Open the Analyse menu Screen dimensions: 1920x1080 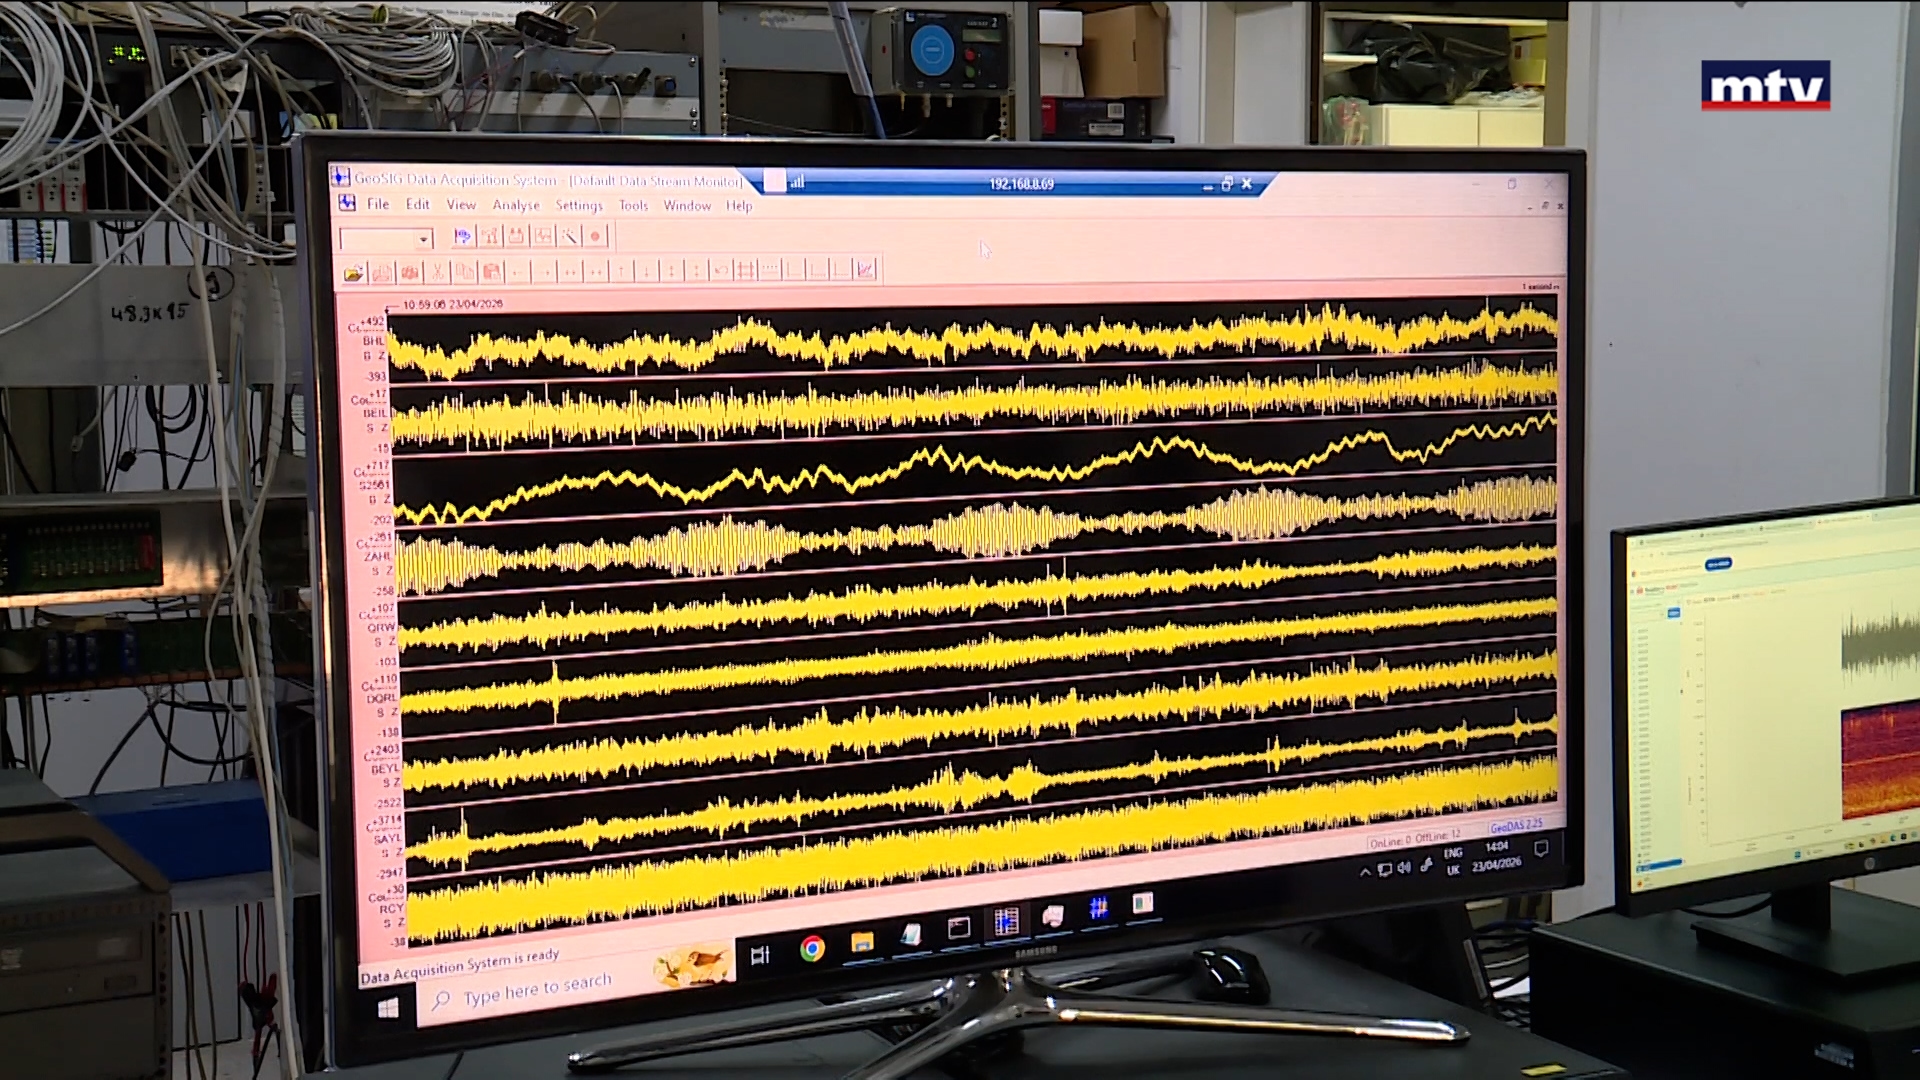pos(516,205)
